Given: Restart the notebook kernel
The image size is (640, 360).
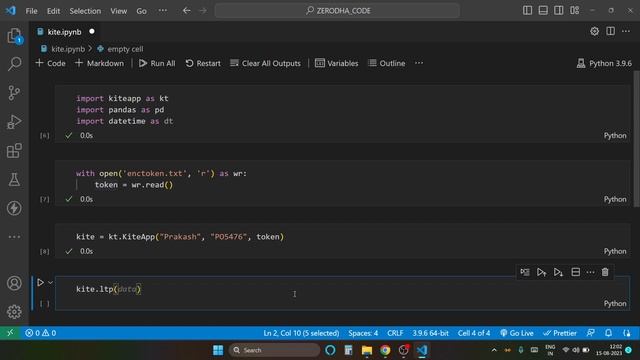Looking at the screenshot, I should coord(203,63).
